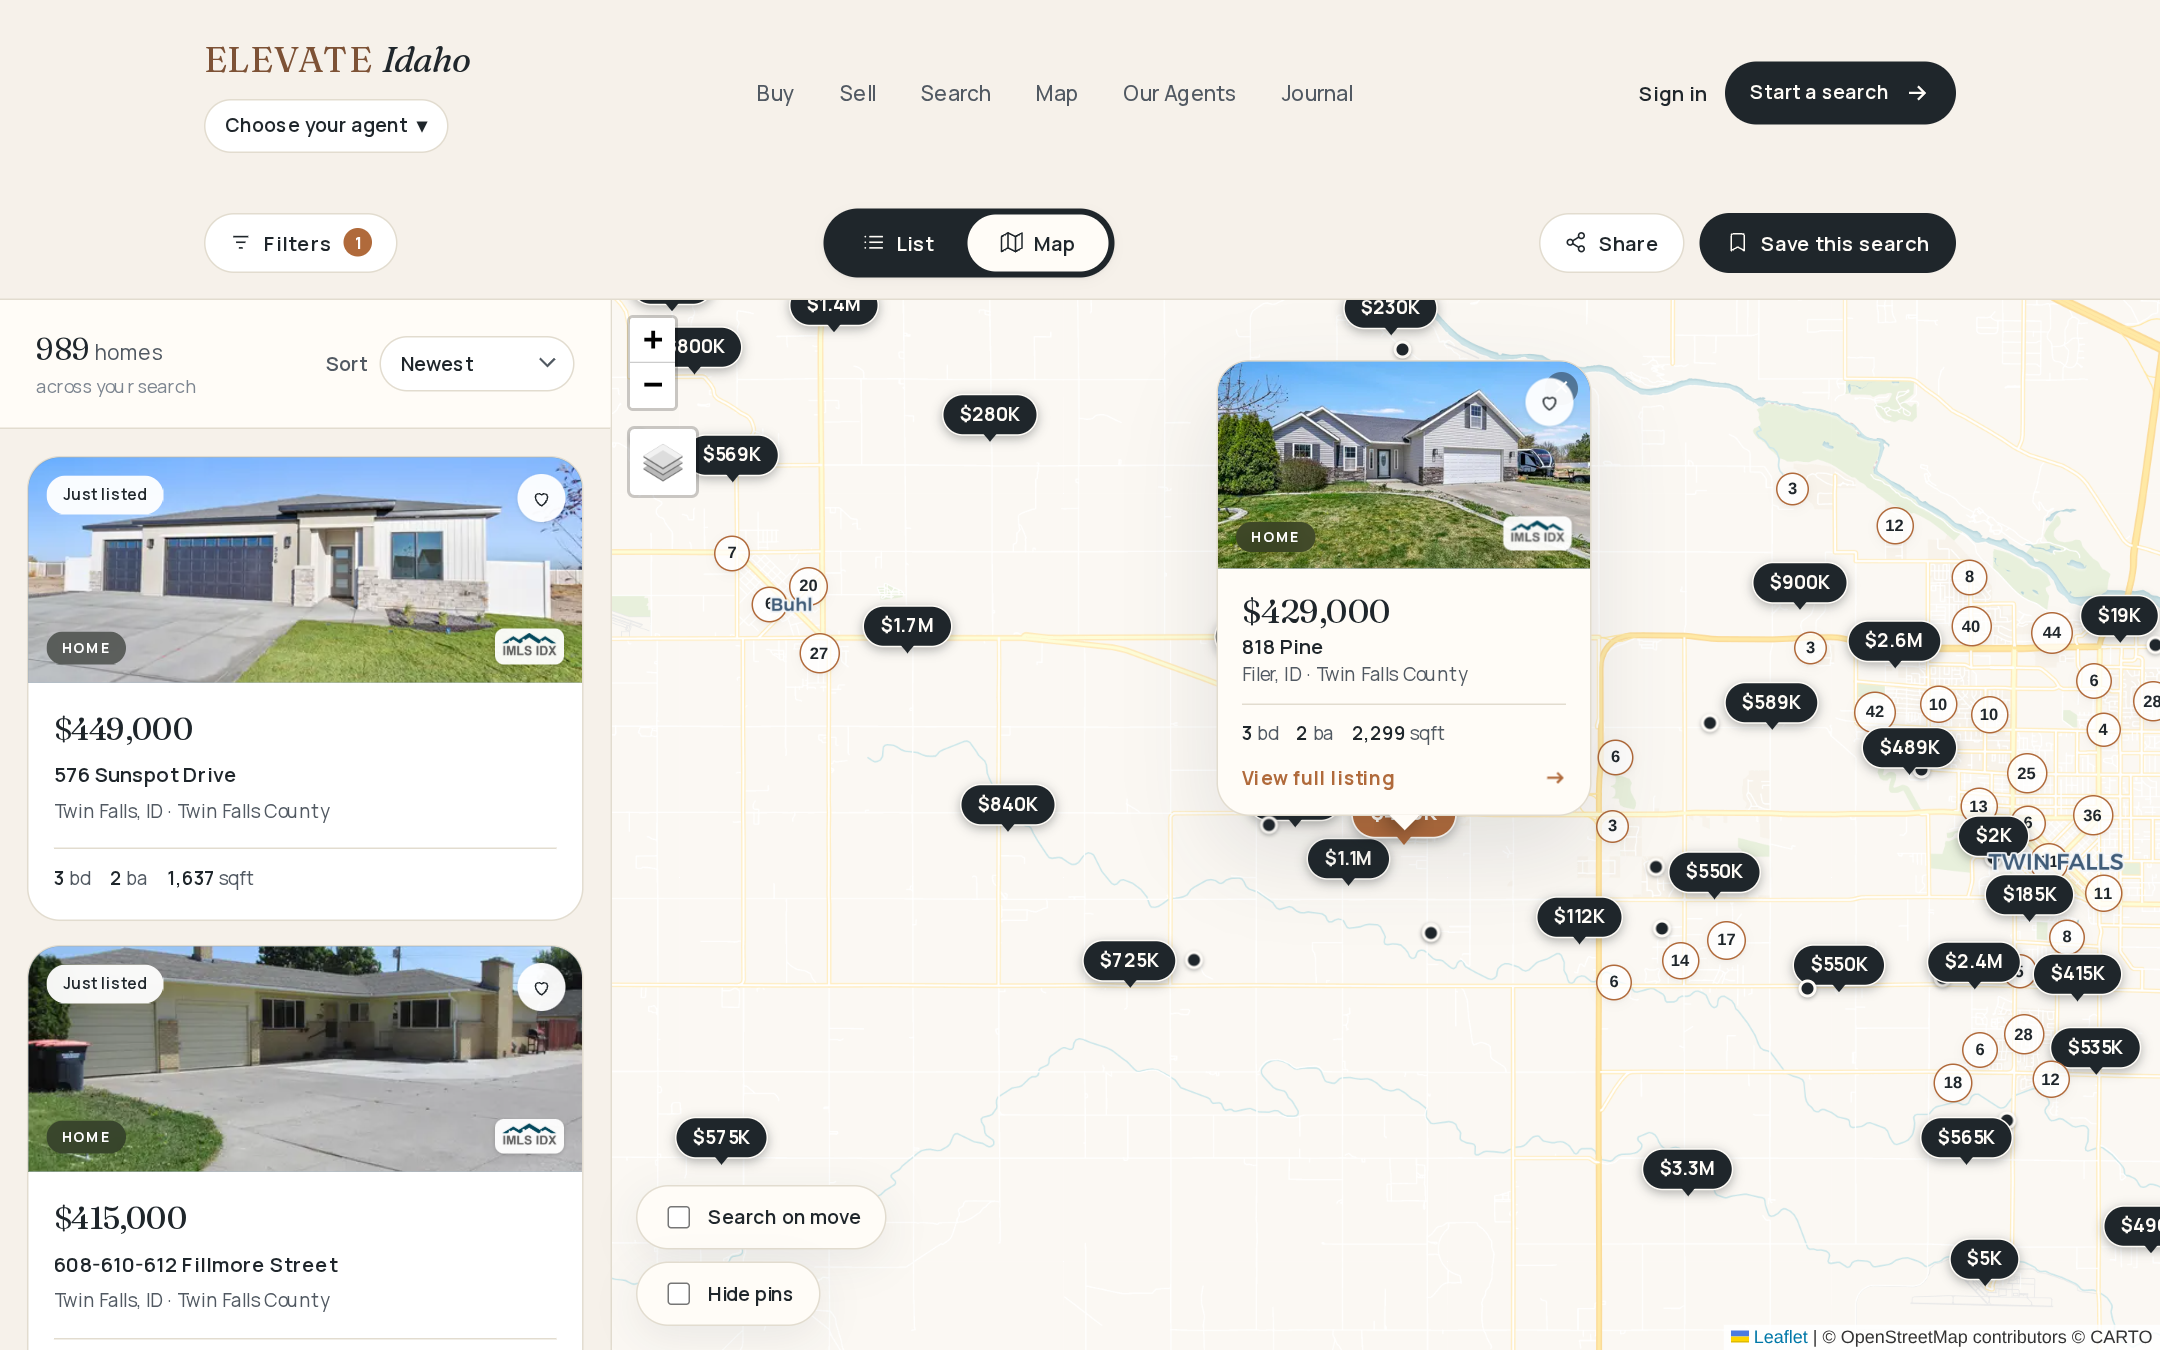Open the Search nav item
This screenshot has height=1350, width=2160.
(x=955, y=94)
